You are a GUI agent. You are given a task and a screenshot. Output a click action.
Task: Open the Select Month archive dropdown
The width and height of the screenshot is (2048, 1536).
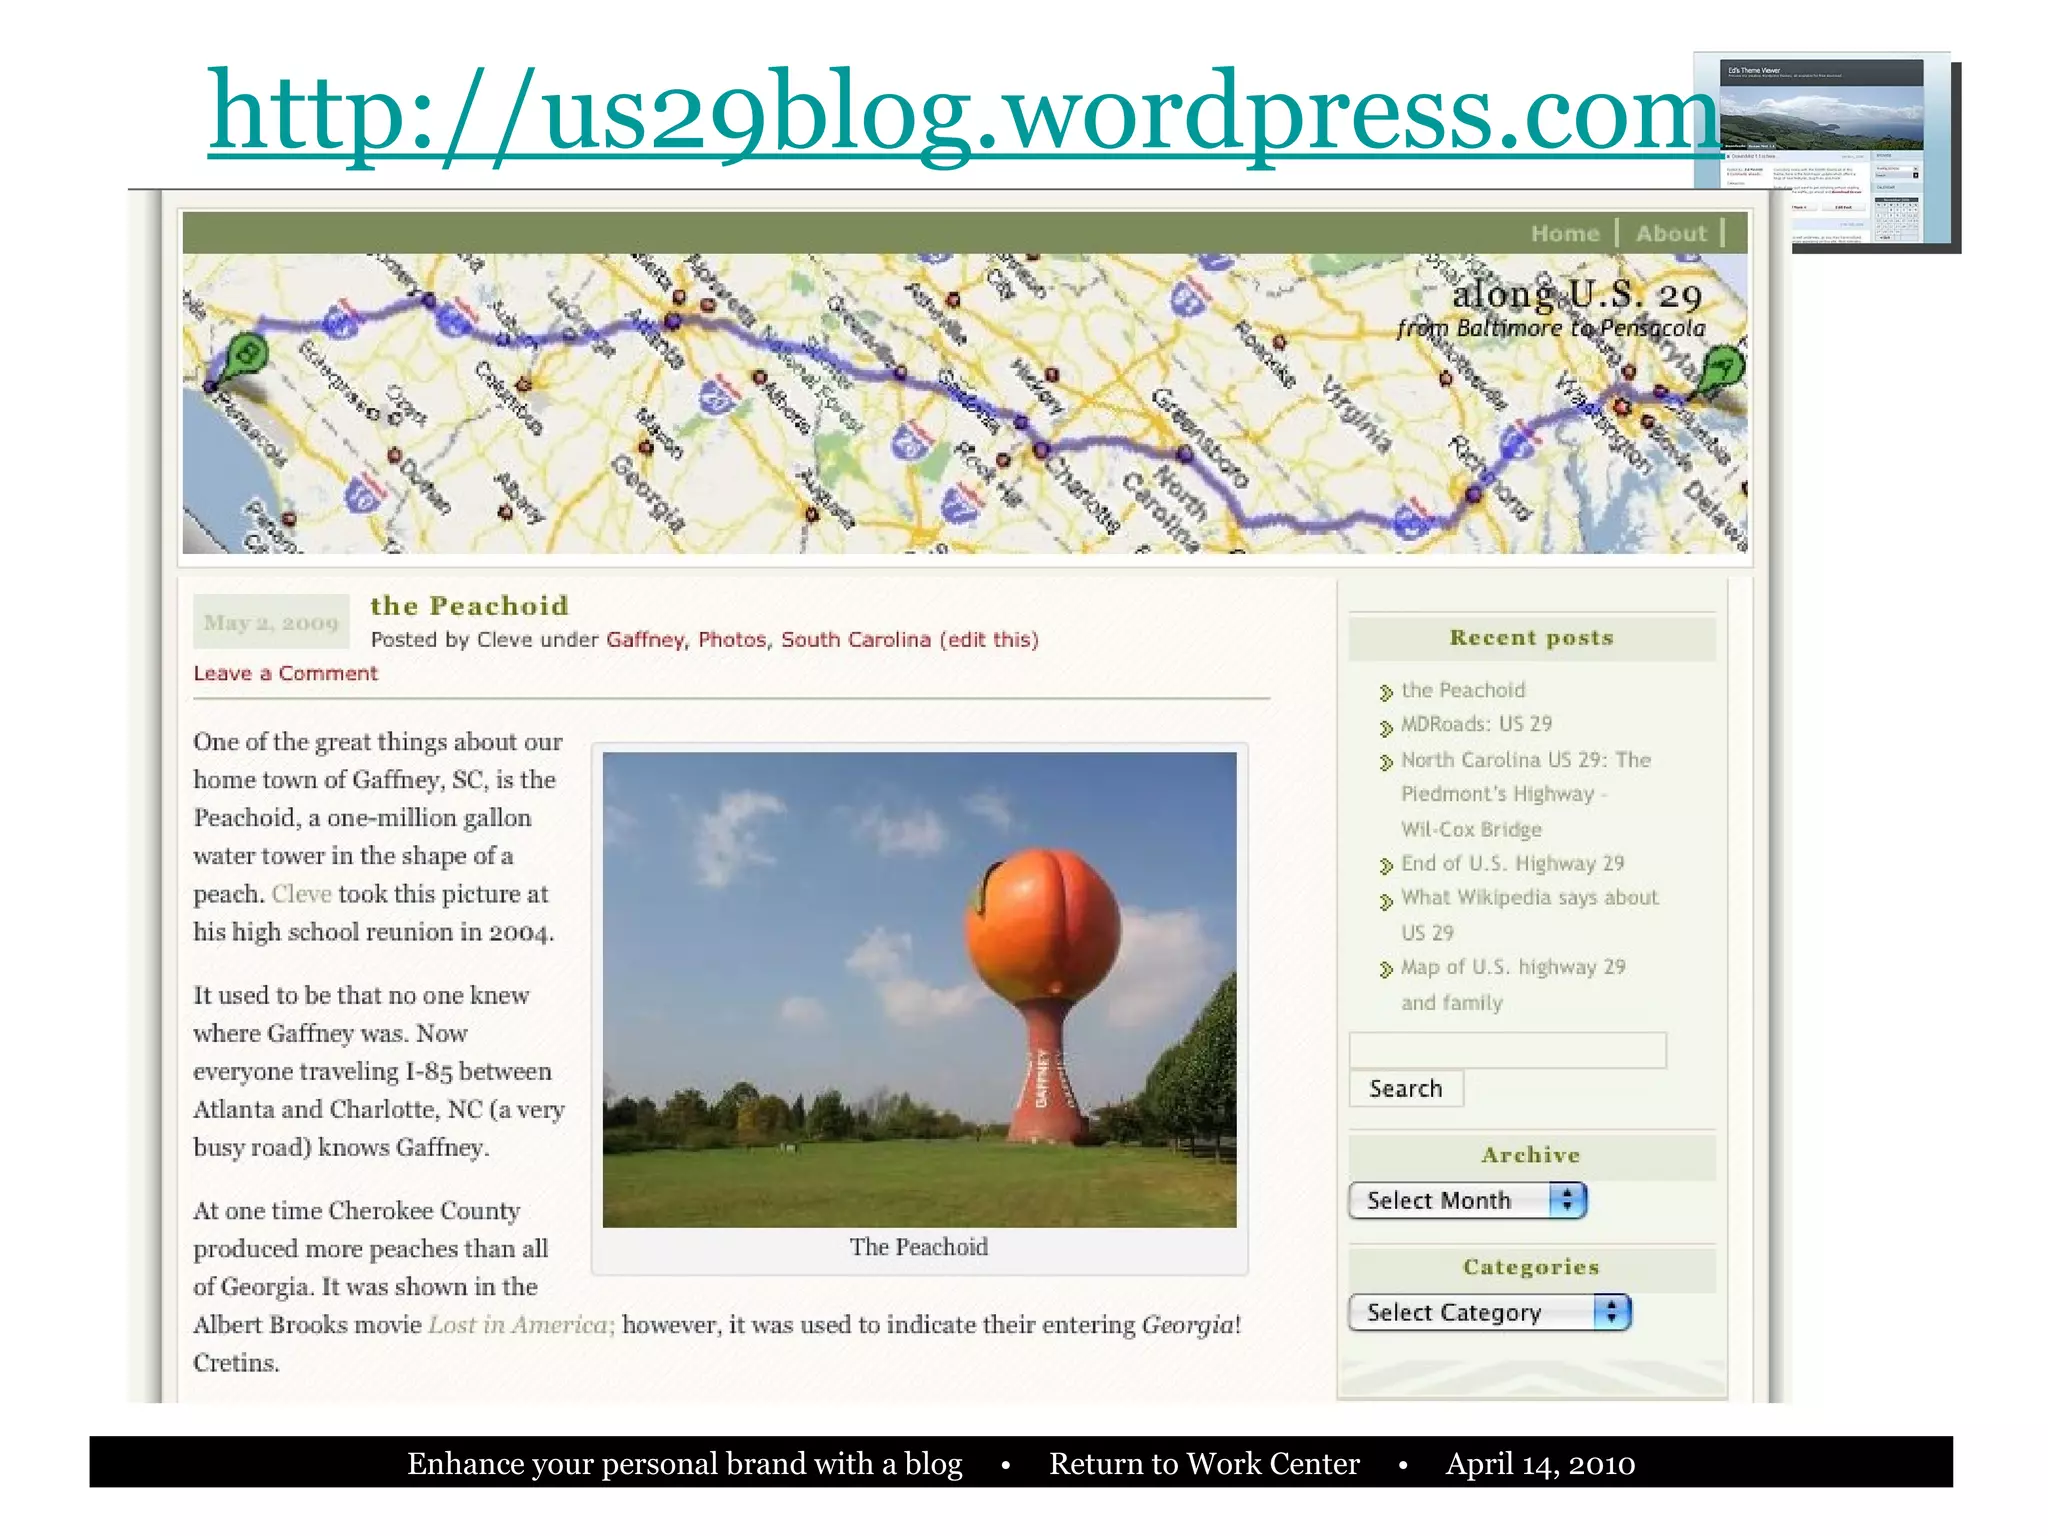1450,1200
